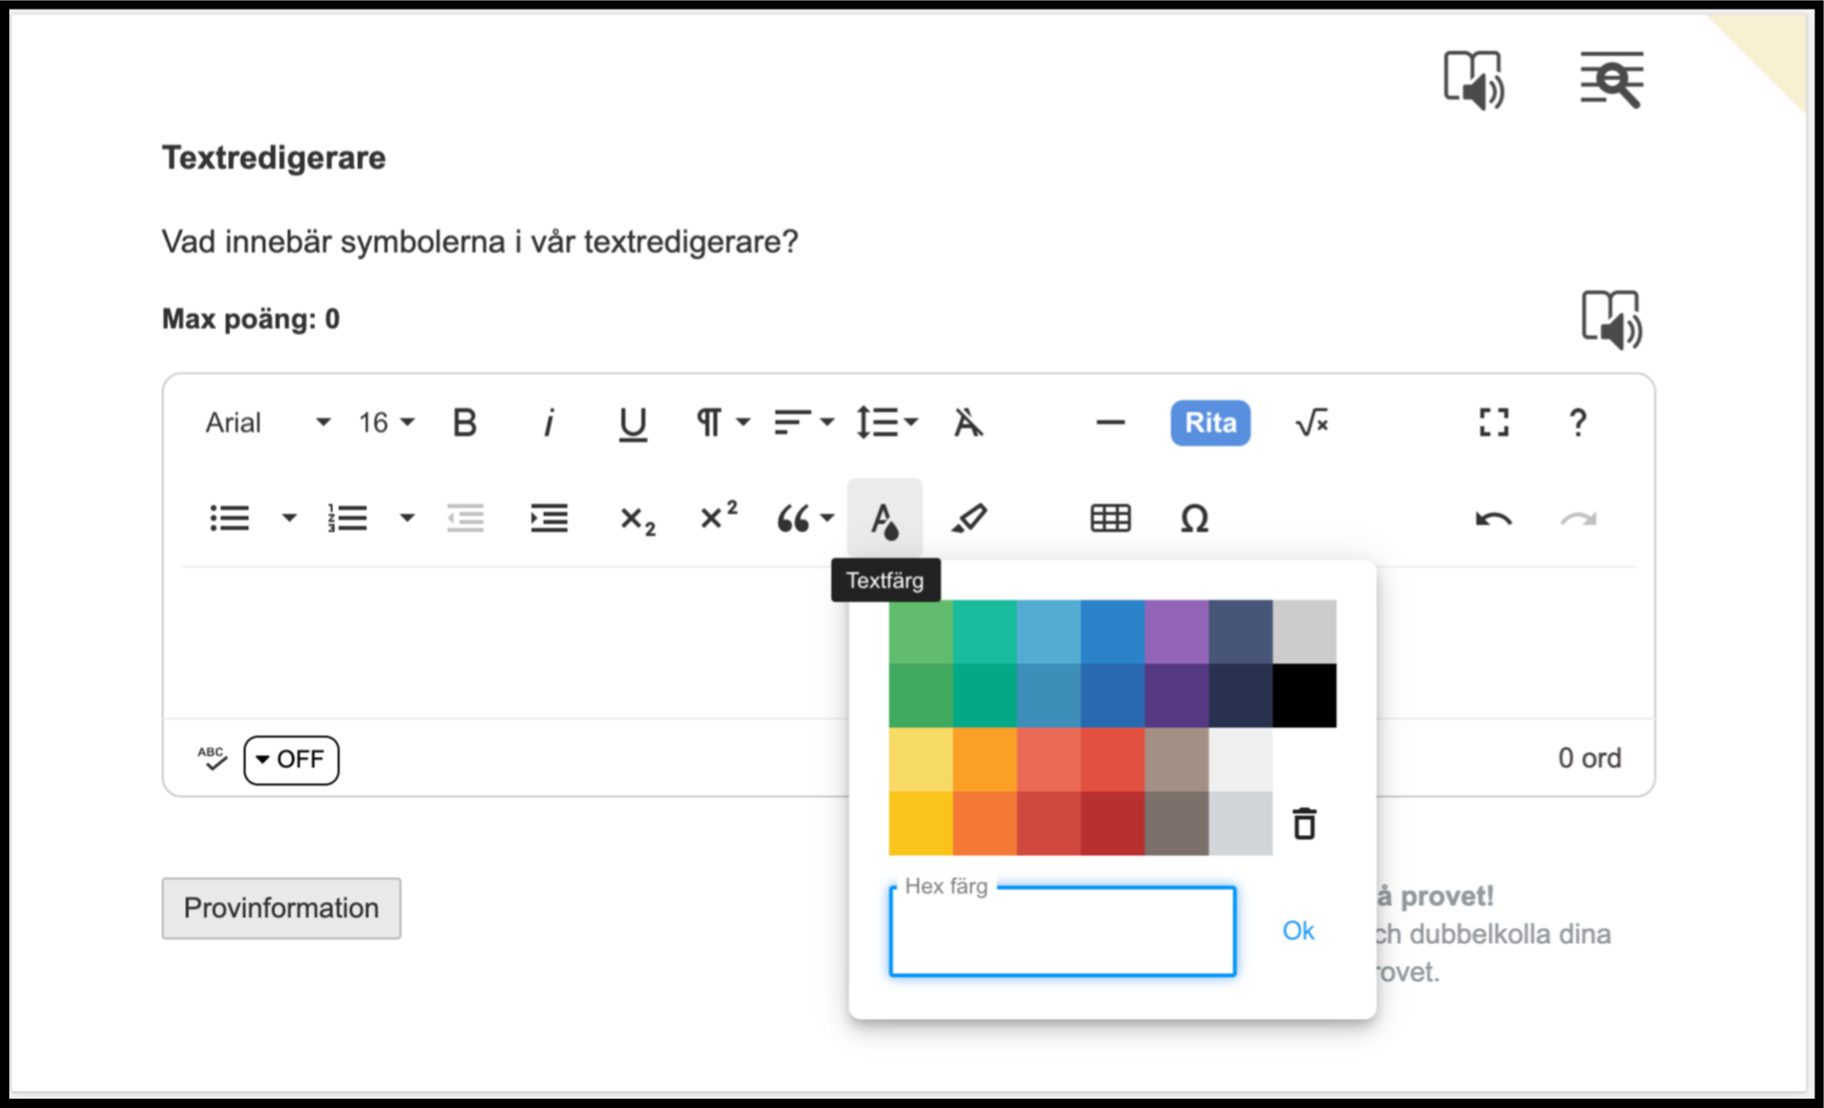Click the Provinformation button

coord(281,908)
